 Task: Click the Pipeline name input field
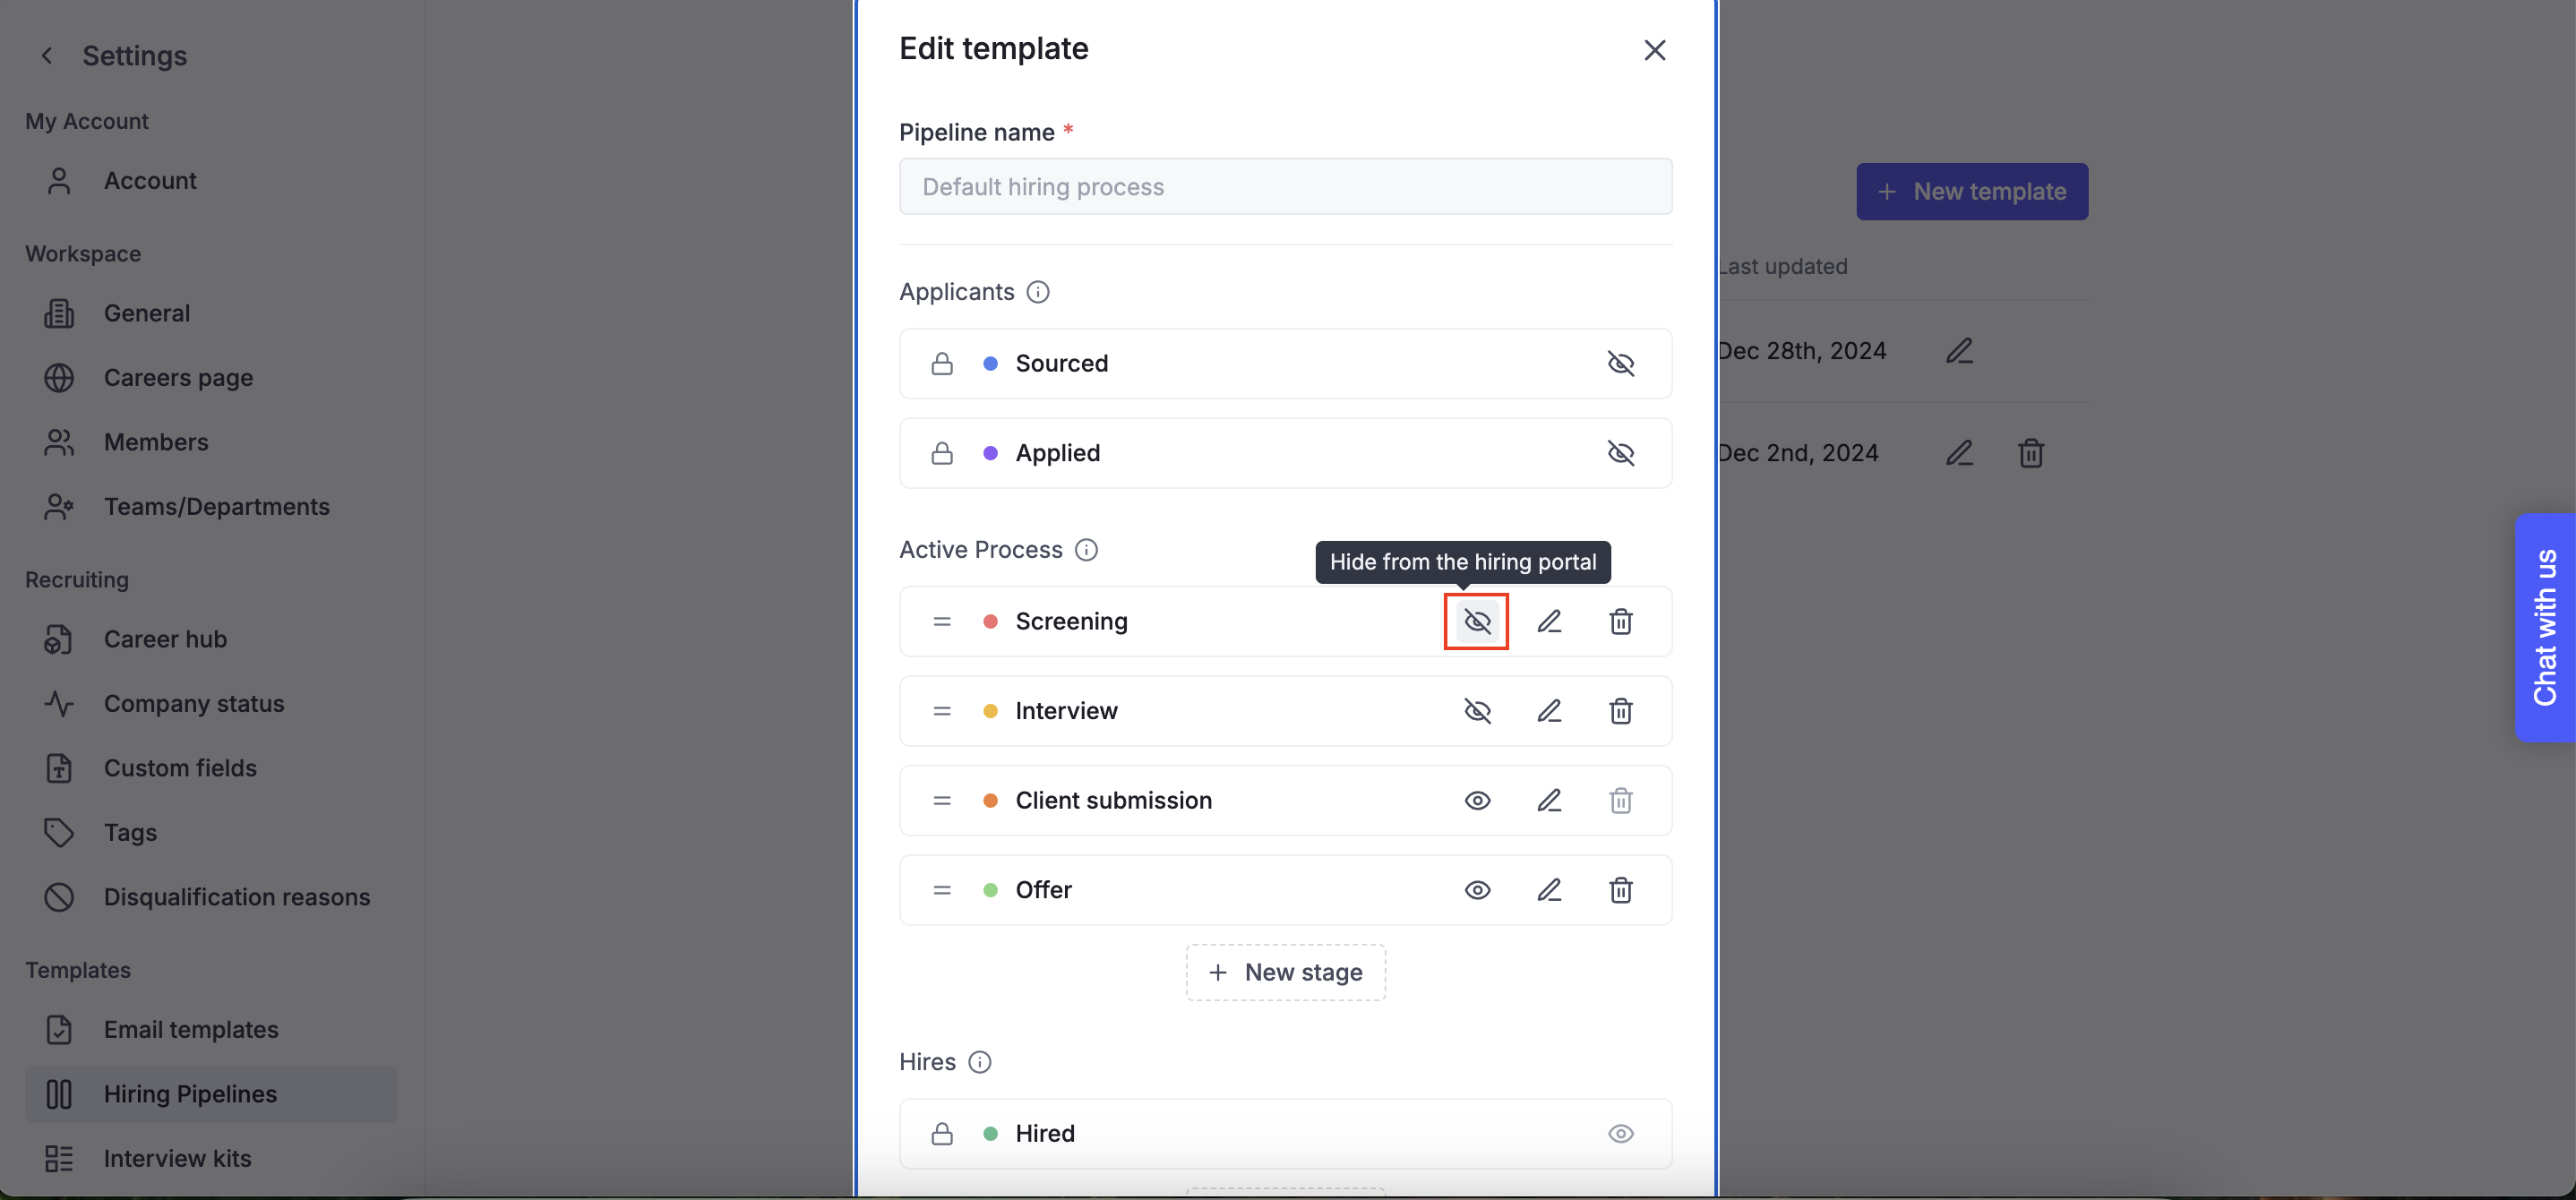[1285, 187]
